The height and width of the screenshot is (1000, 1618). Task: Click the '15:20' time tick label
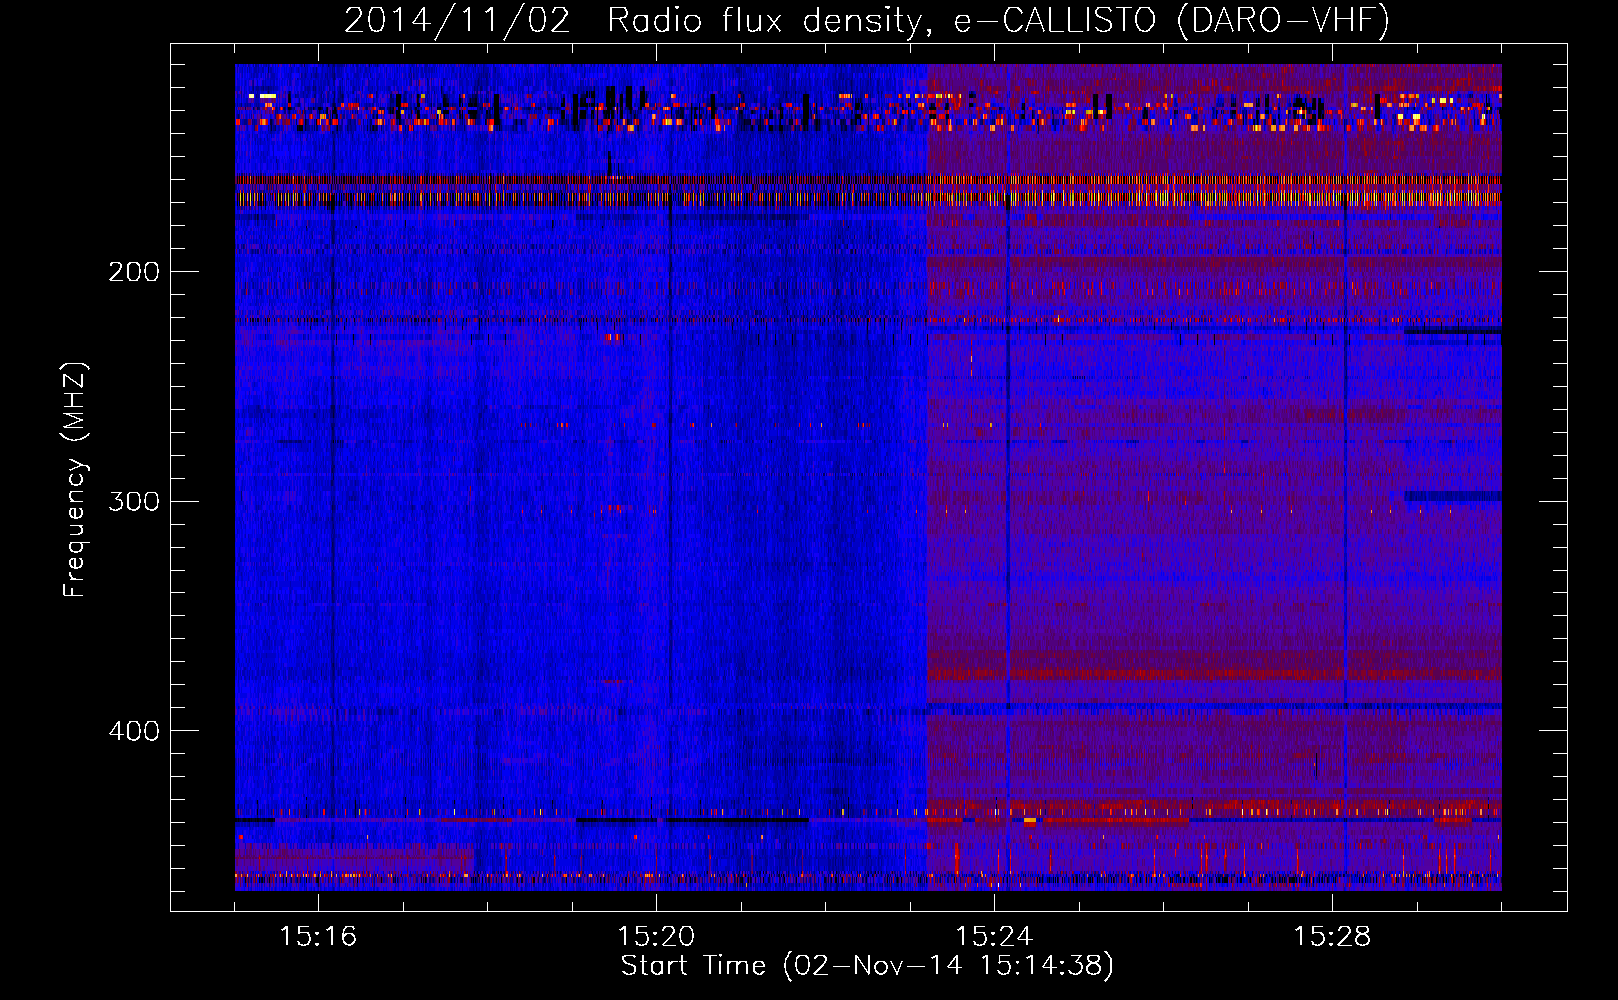click(656, 936)
